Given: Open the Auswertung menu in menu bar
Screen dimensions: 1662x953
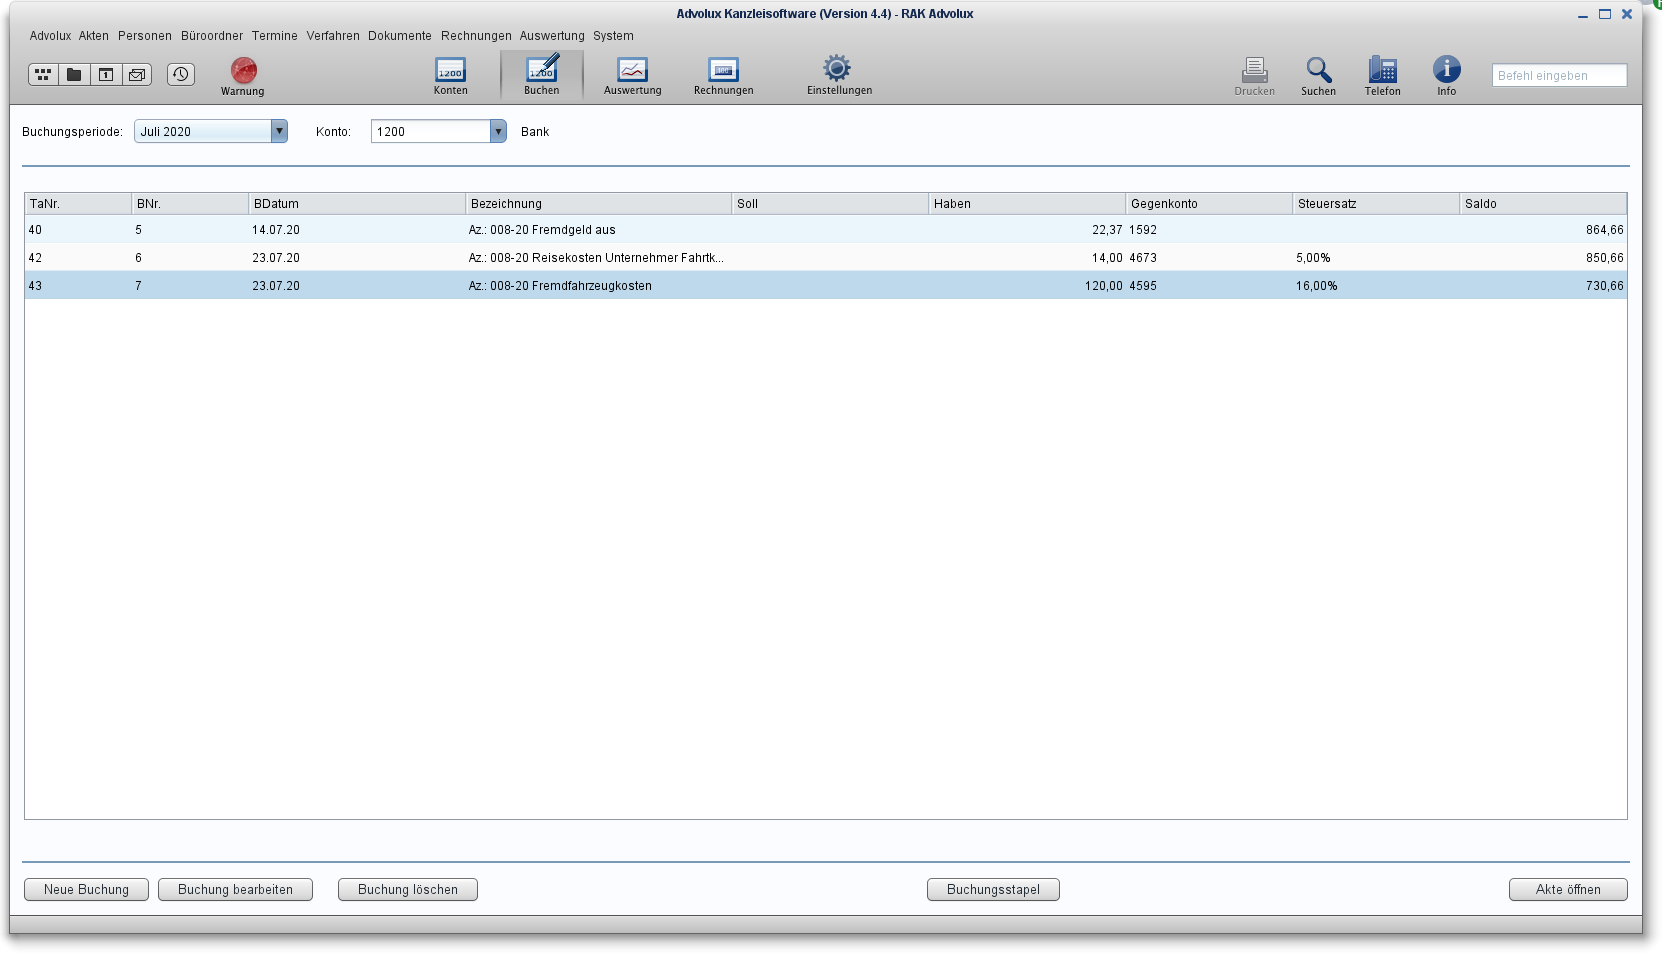Looking at the screenshot, I should tap(552, 36).
